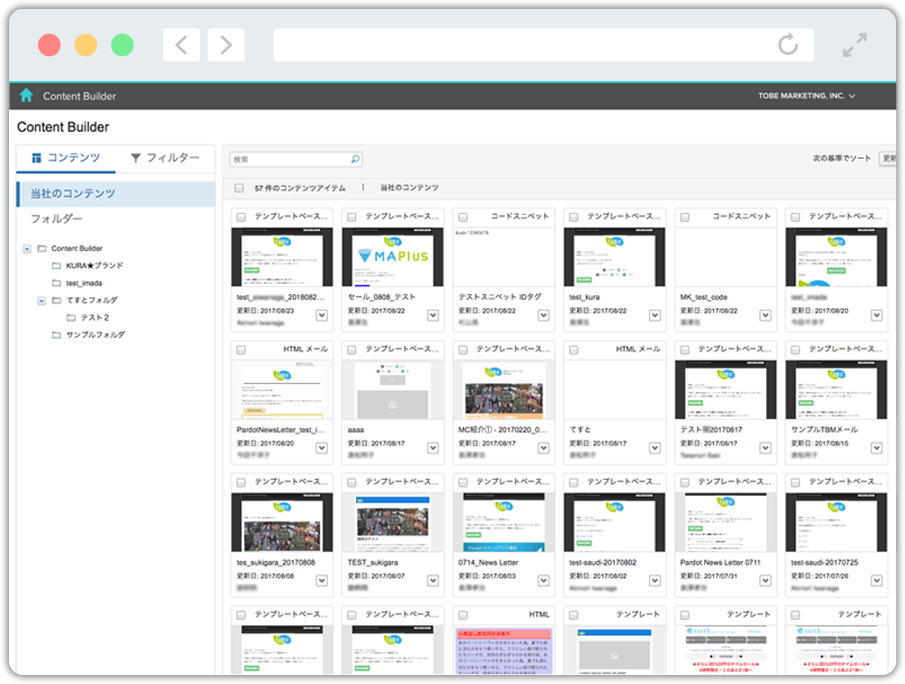The width and height of the screenshot is (905, 684).
Task: Click the search magnifier icon
Action: [x=355, y=159]
